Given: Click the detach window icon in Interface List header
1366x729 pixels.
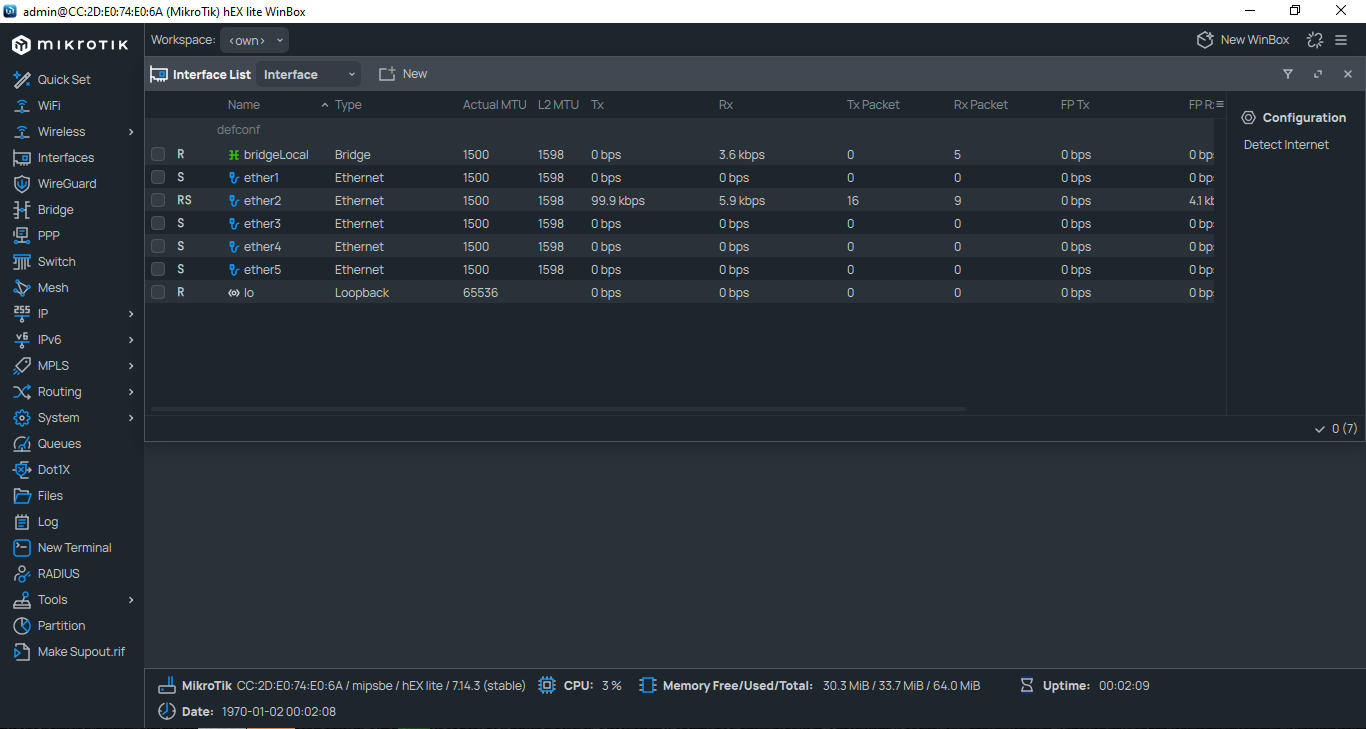Looking at the screenshot, I should [1318, 74].
